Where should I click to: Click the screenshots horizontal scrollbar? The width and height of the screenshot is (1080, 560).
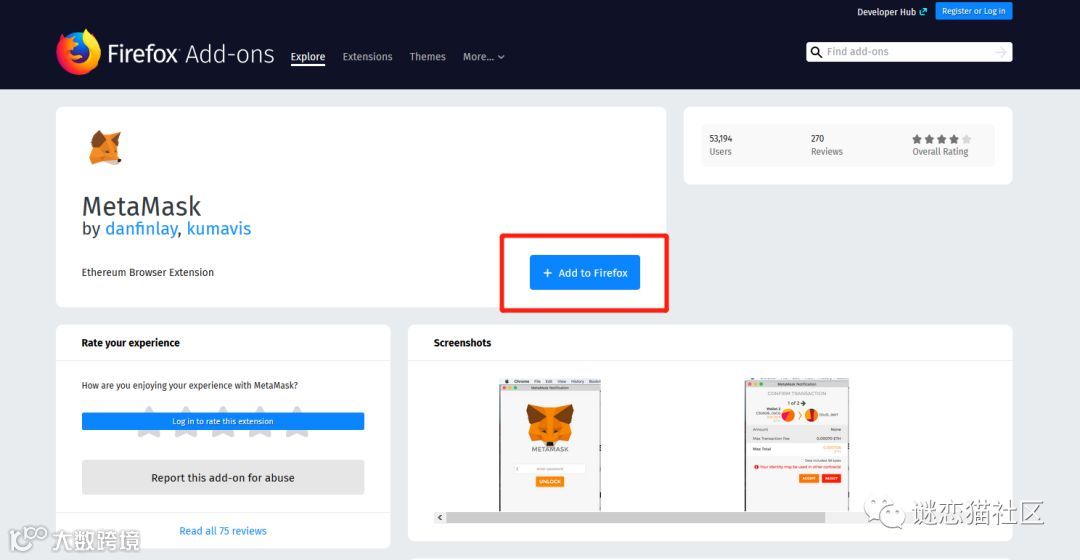click(635, 517)
